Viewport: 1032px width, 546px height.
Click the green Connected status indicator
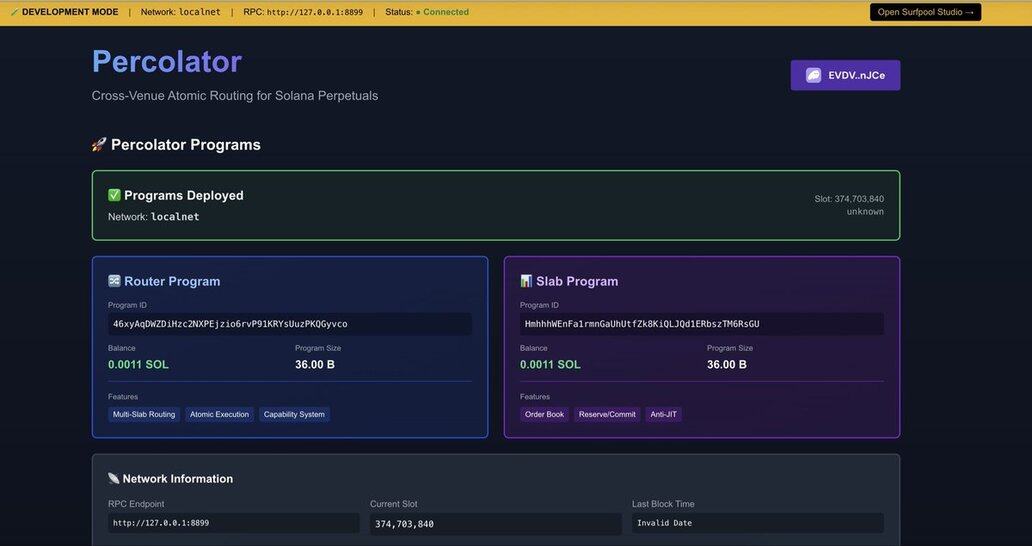(x=417, y=12)
